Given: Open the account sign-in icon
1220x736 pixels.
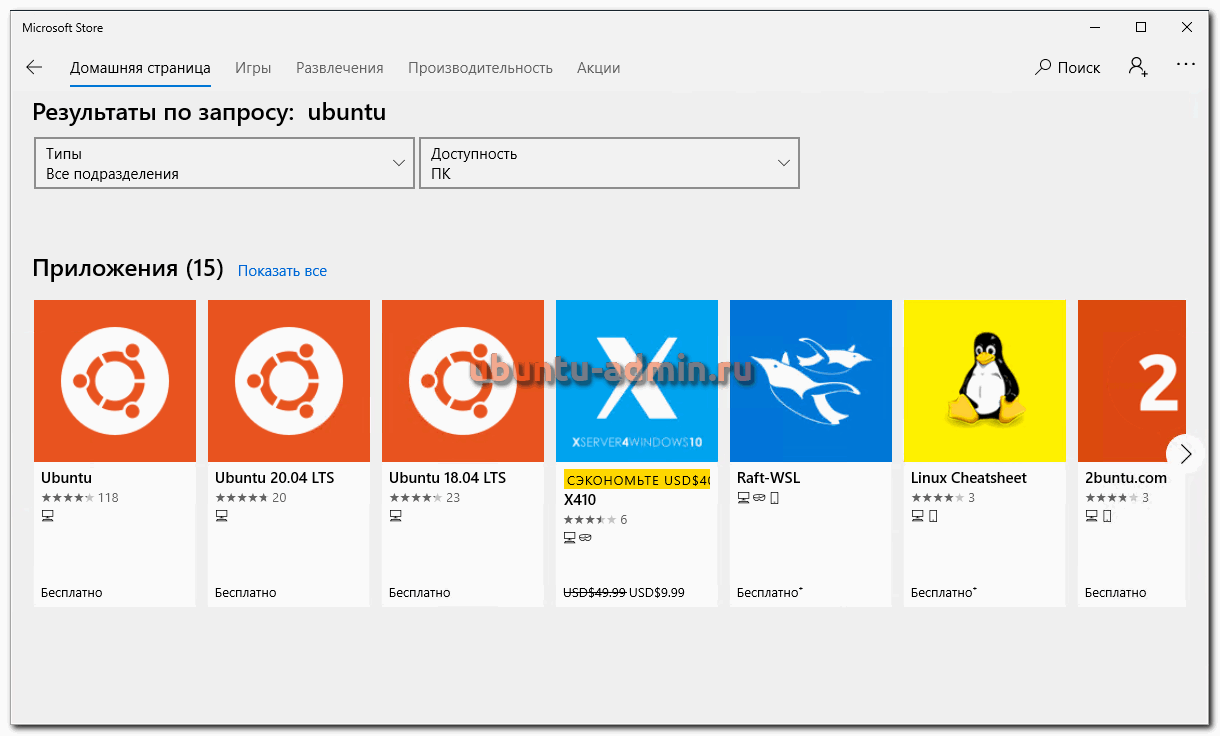Looking at the screenshot, I should (1138, 67).
